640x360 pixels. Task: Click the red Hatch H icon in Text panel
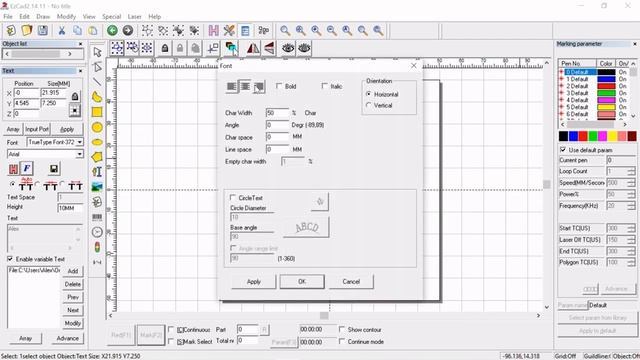[13, 168]
